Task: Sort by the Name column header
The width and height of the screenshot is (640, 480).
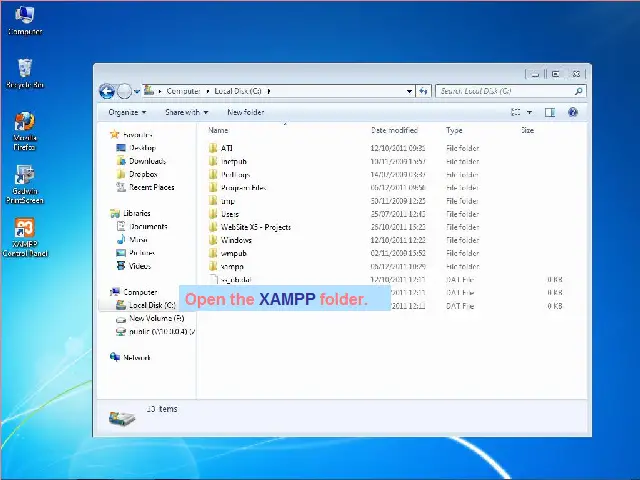Action: [218, 130]
